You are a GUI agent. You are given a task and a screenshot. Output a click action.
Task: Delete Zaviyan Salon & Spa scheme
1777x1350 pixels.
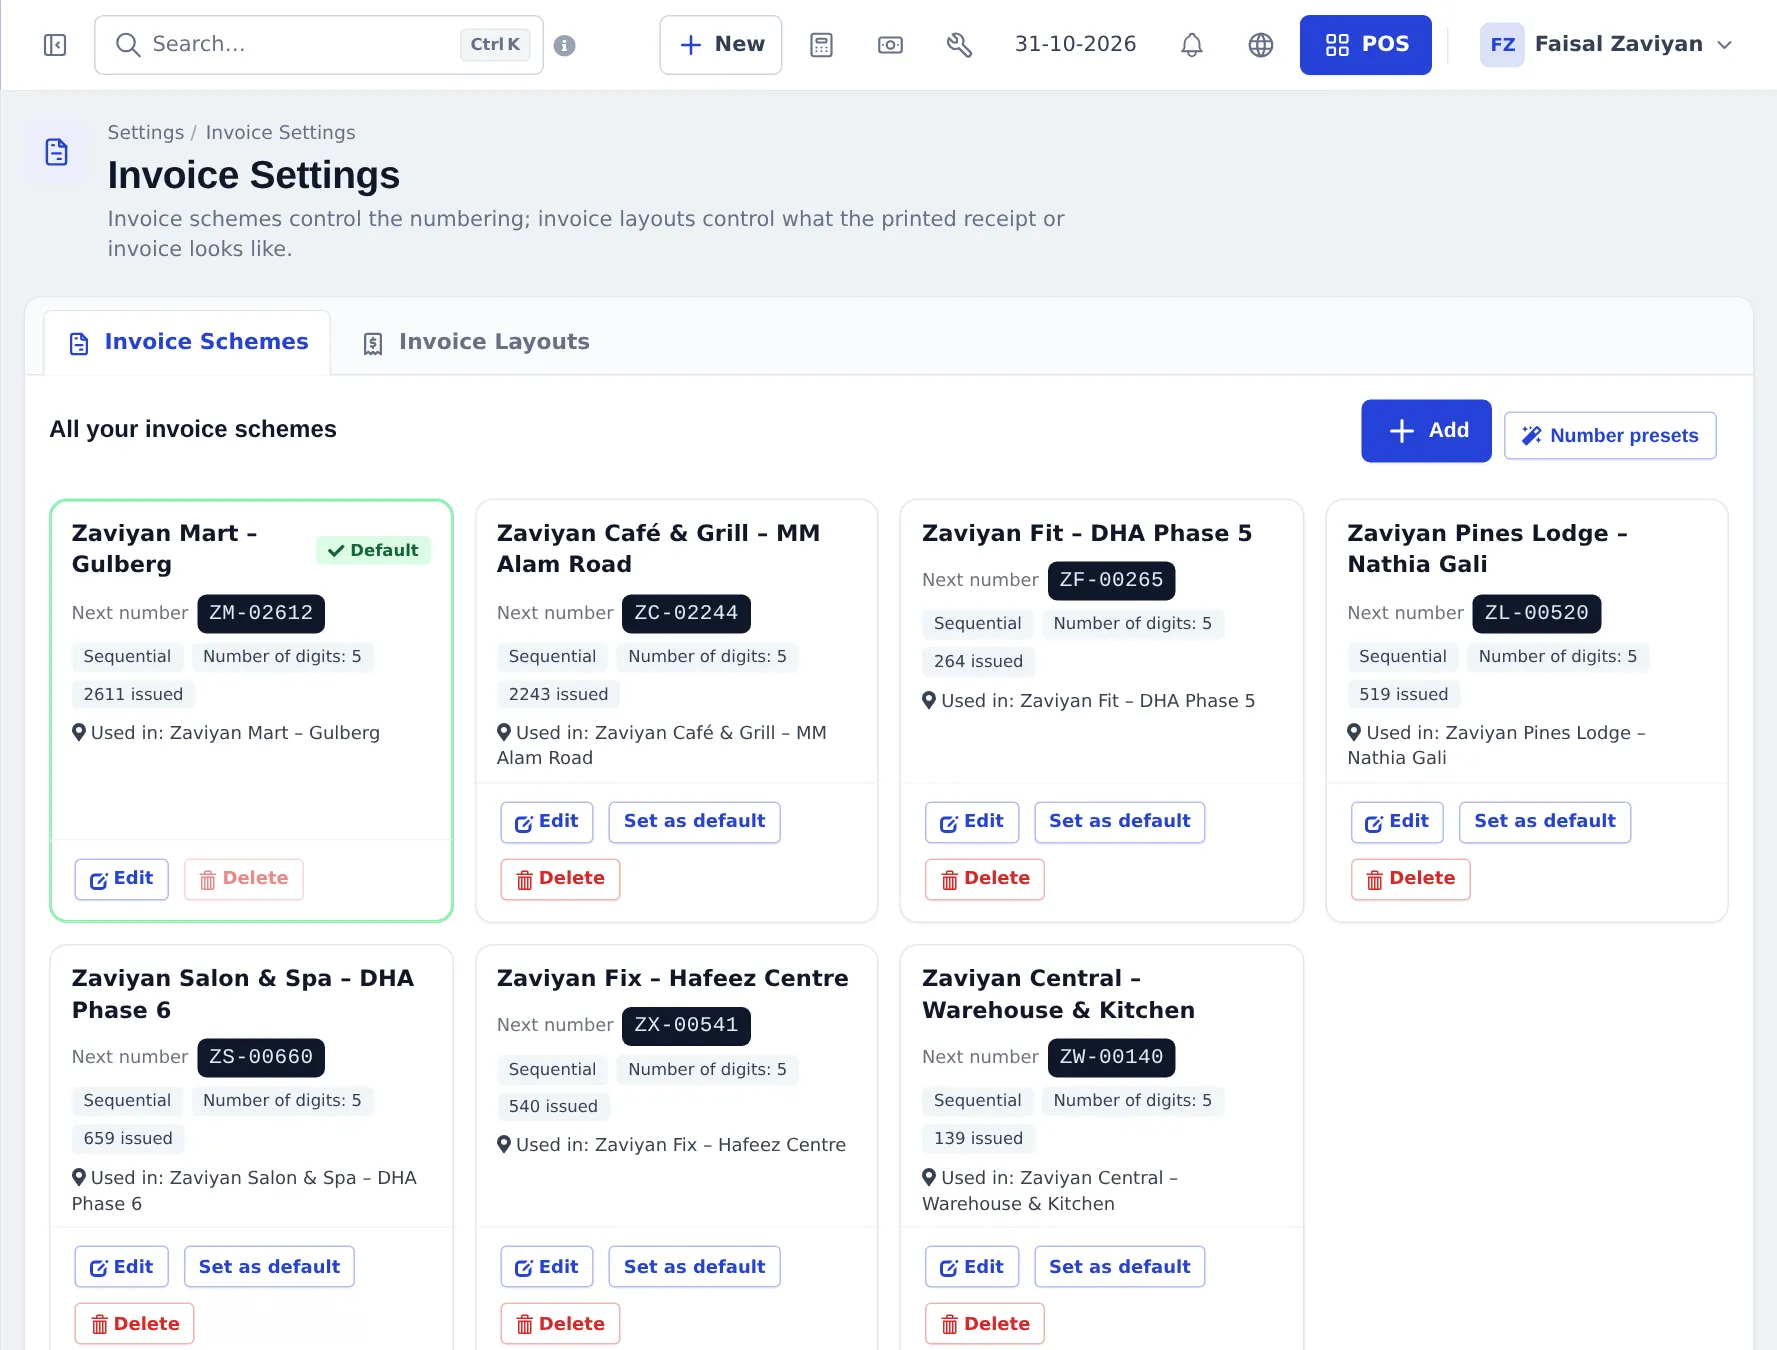(135, 1324)
